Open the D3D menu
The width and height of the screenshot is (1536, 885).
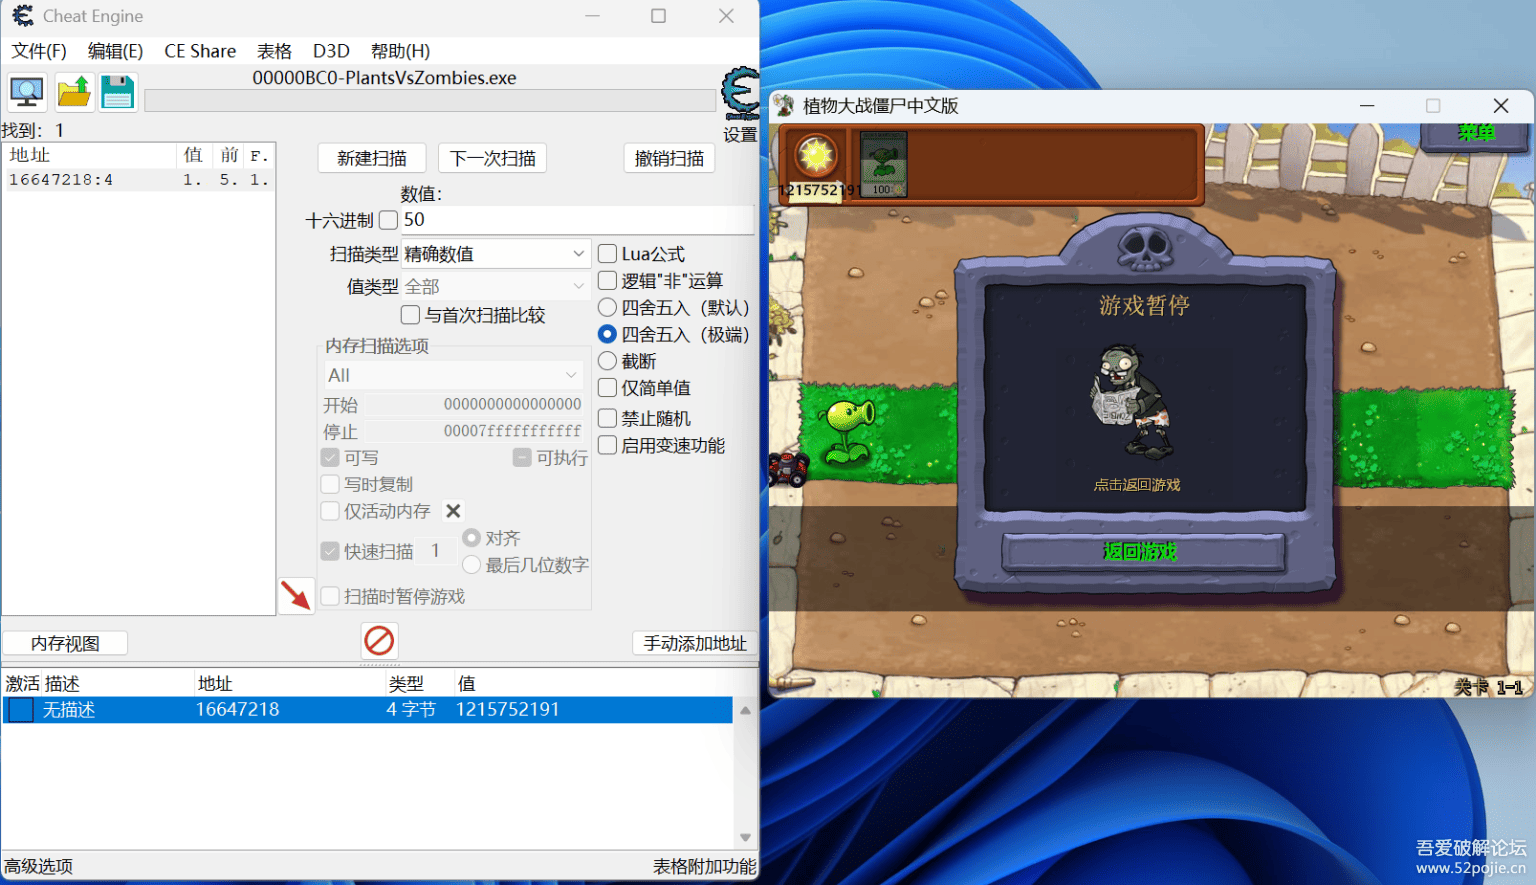point(331,51)
